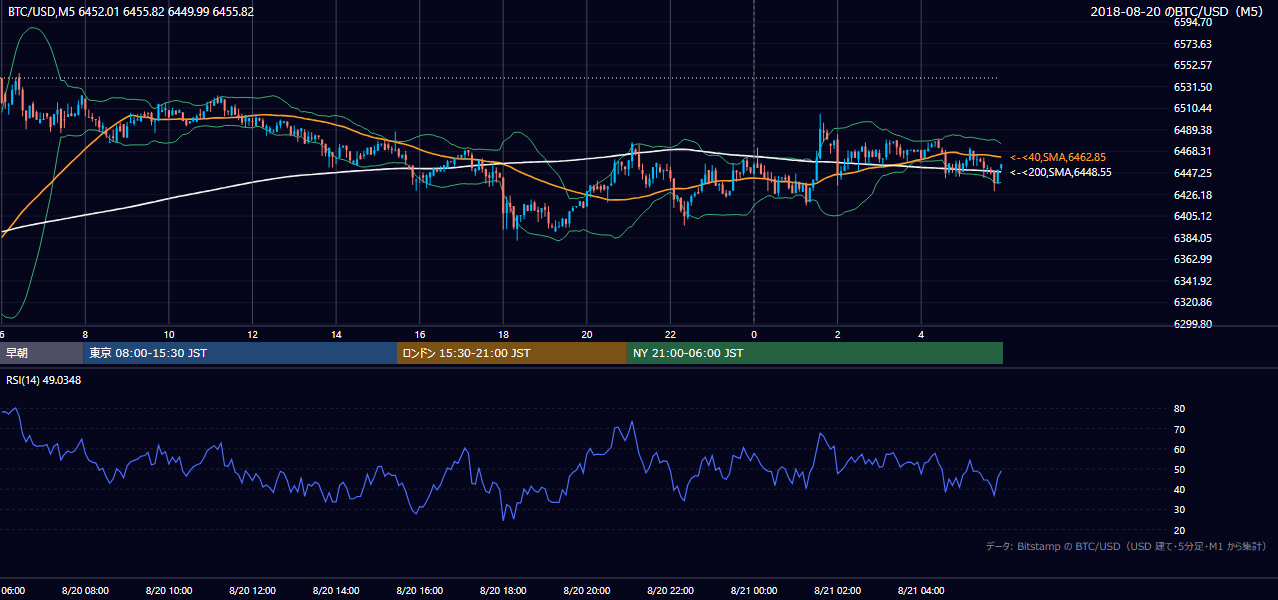This screenshot has width=1278, height=600.
Task: Click hour tick 8 under the price chart
Action: [x=85, y=334]
